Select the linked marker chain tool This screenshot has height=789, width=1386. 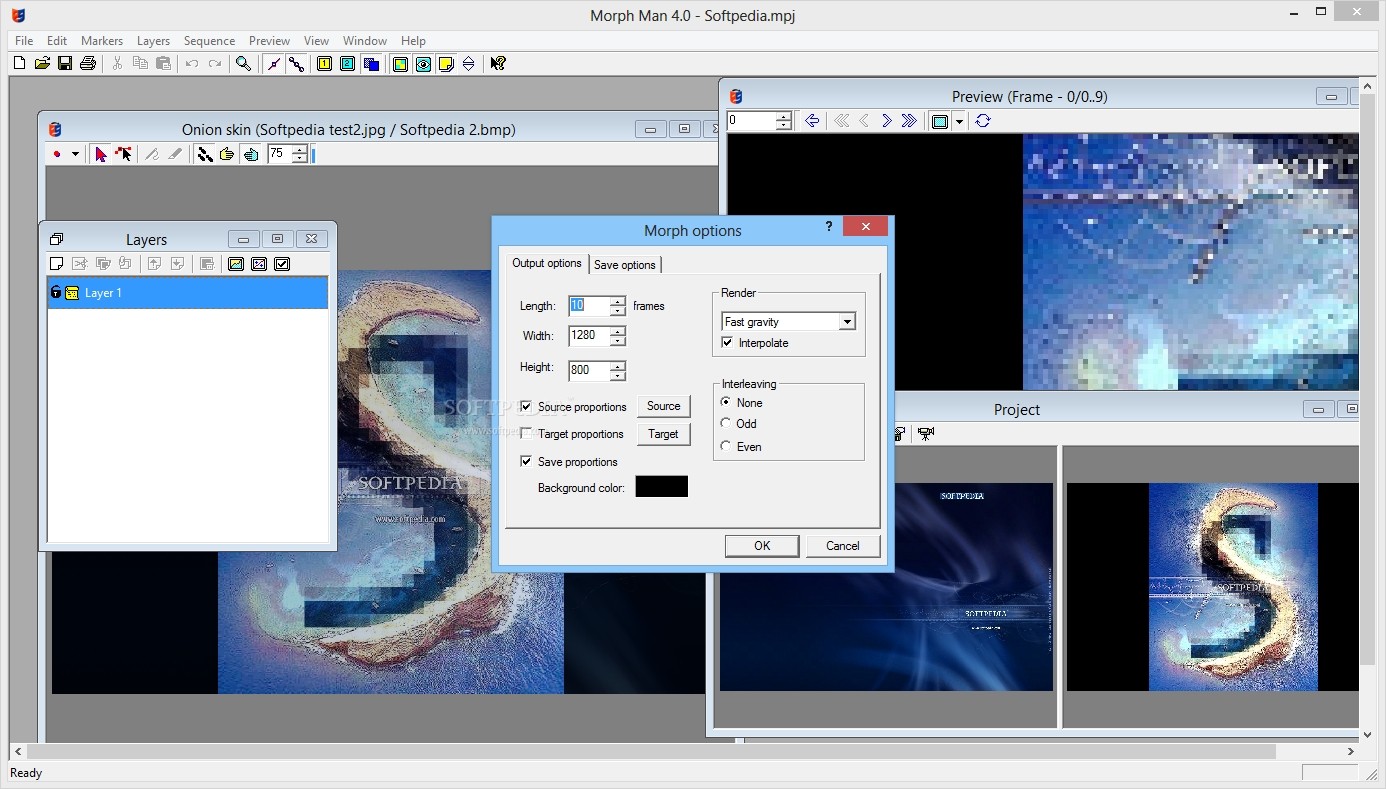pos(296,64)
